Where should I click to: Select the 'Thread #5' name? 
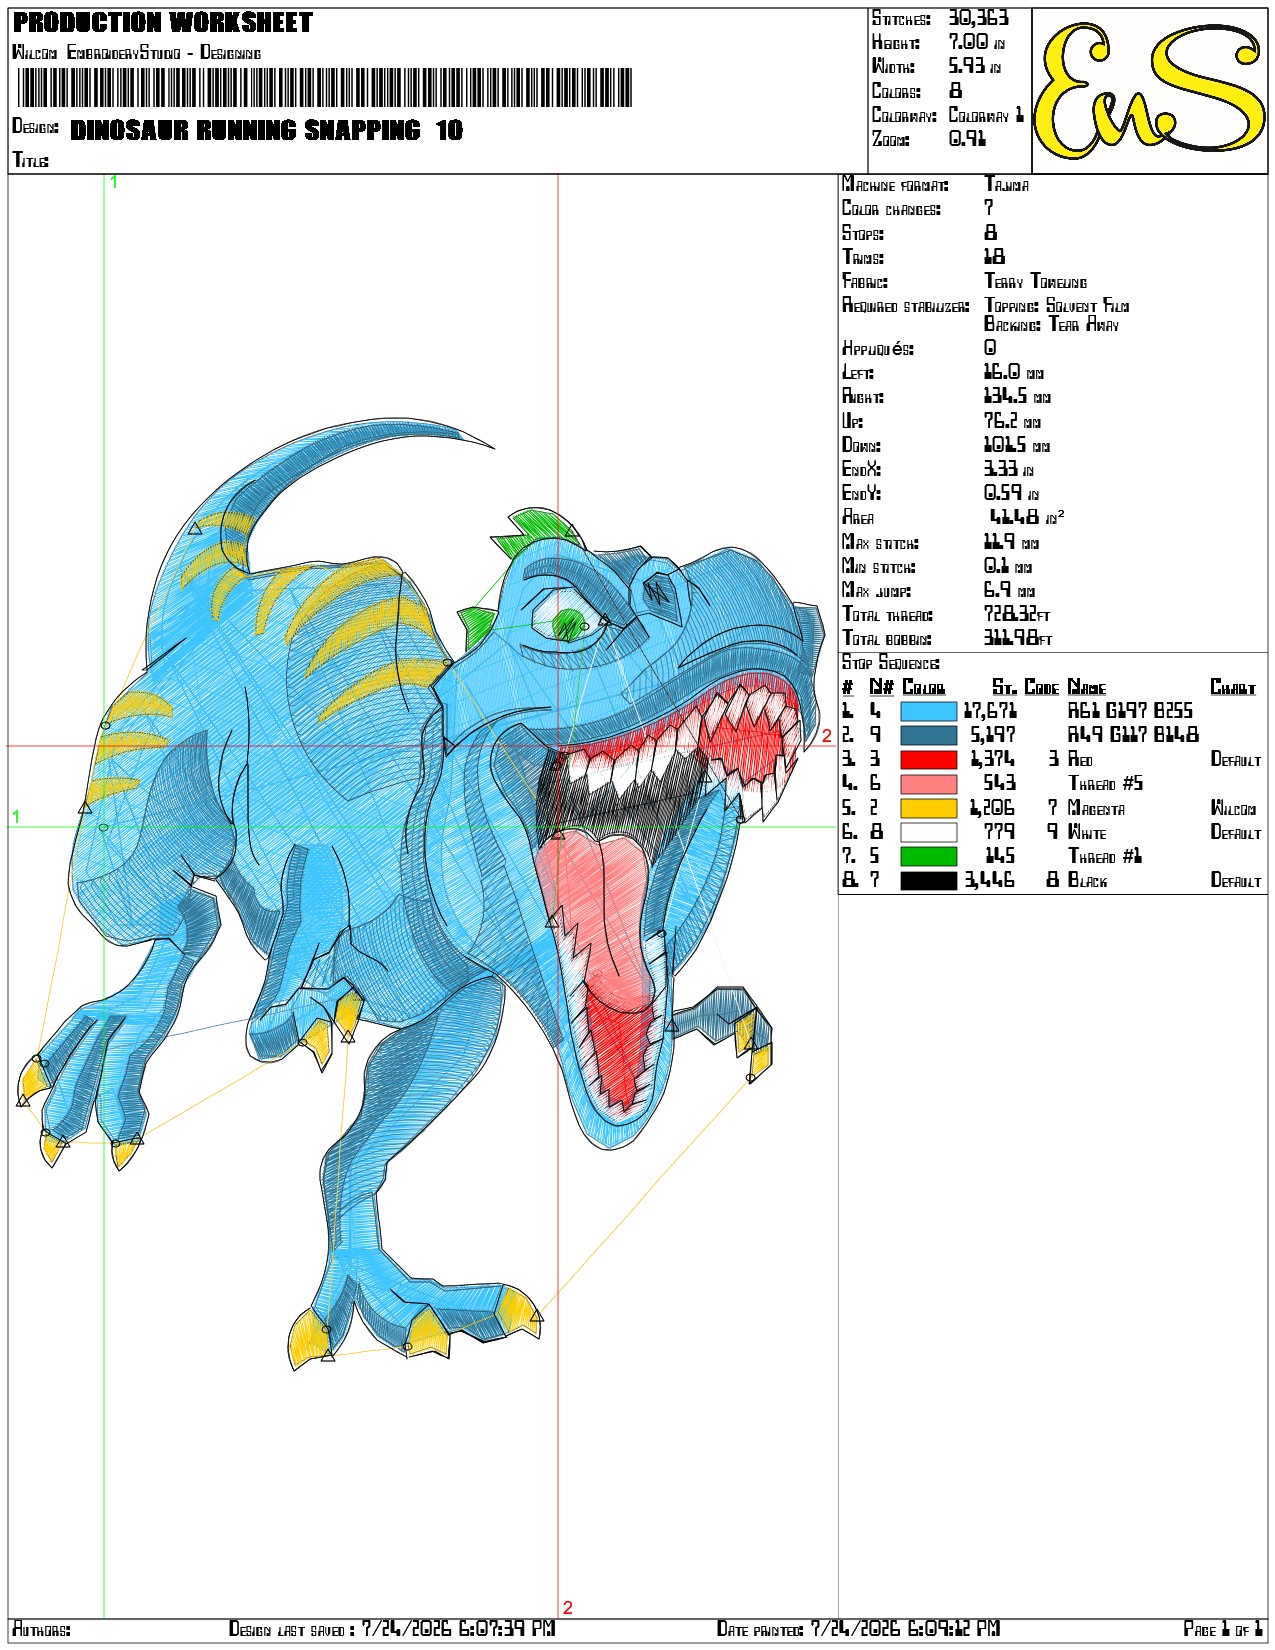[x=1105, y=784]
